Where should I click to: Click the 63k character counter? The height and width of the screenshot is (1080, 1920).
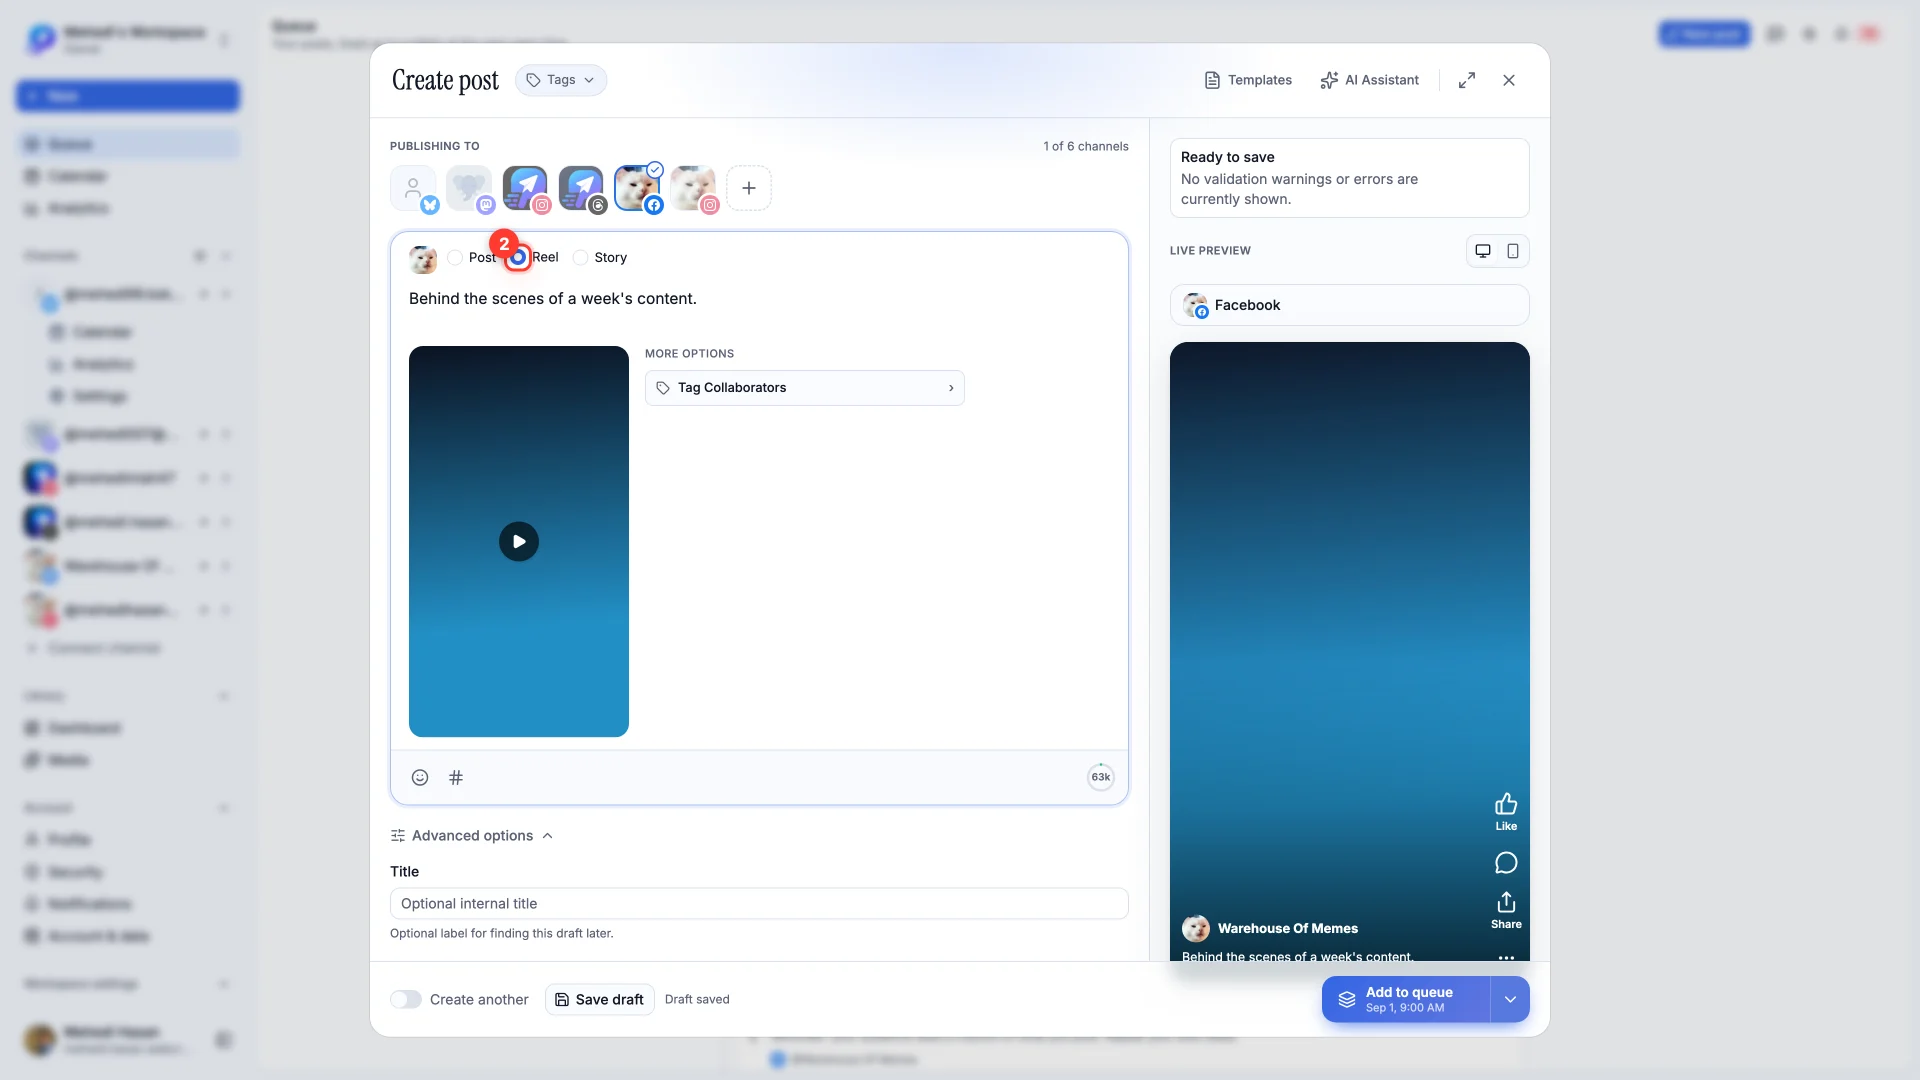(x=1101, y=778)
